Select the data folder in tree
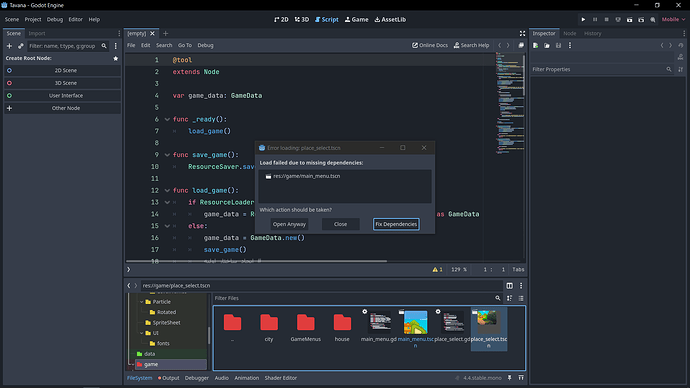Screen dimensions: 690x388 149,354
